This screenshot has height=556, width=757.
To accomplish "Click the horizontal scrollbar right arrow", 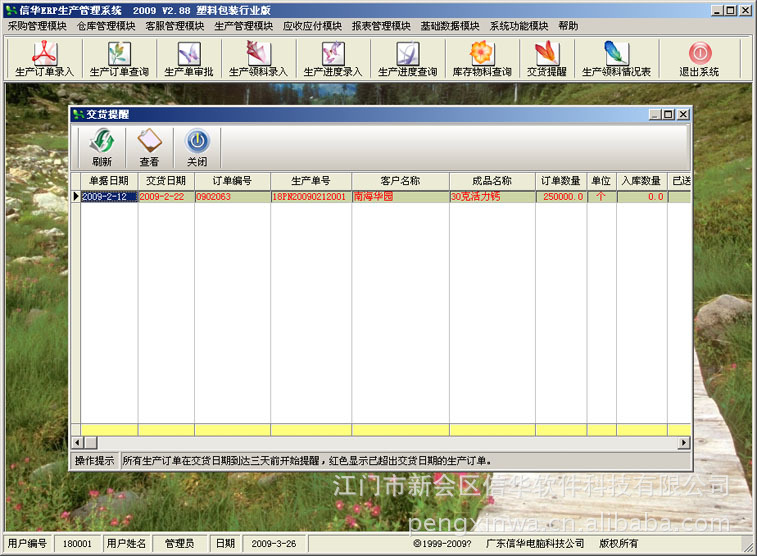I will tap(684, 442).
